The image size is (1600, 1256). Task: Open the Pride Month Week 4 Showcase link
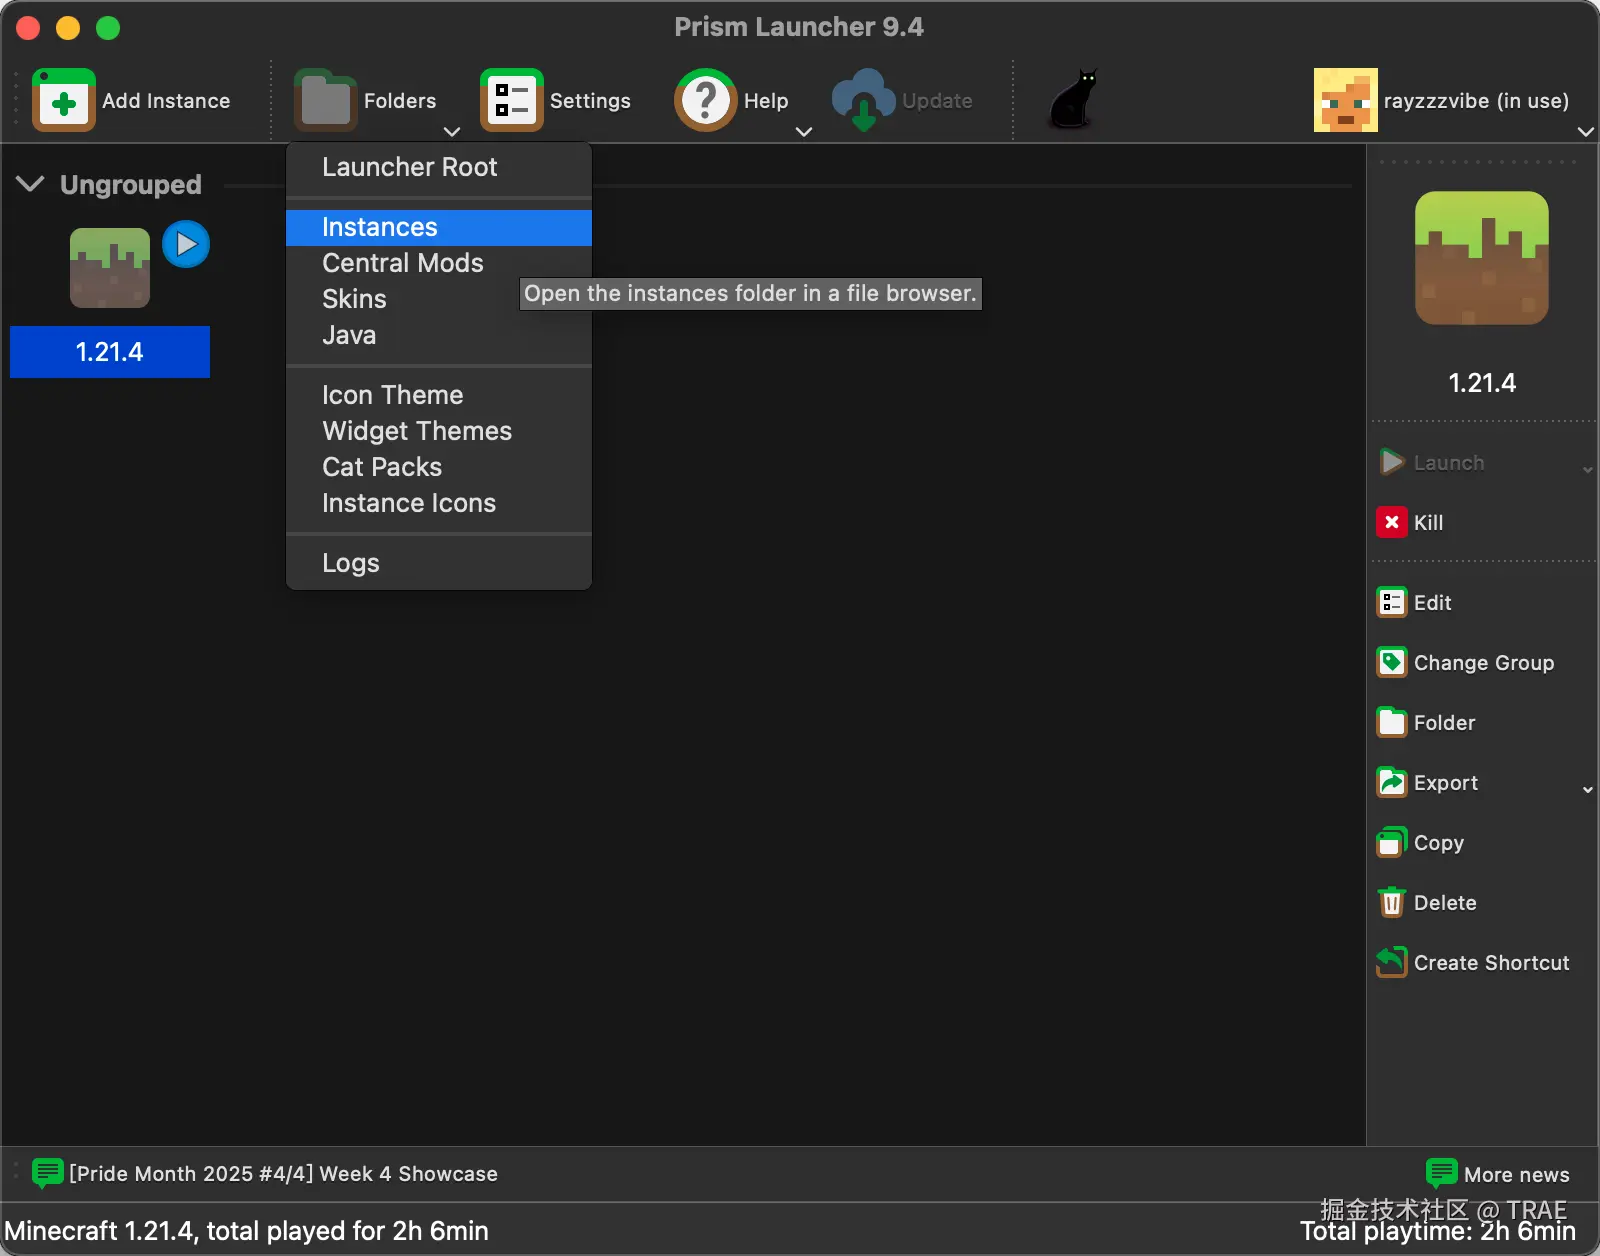(283, 1174)
